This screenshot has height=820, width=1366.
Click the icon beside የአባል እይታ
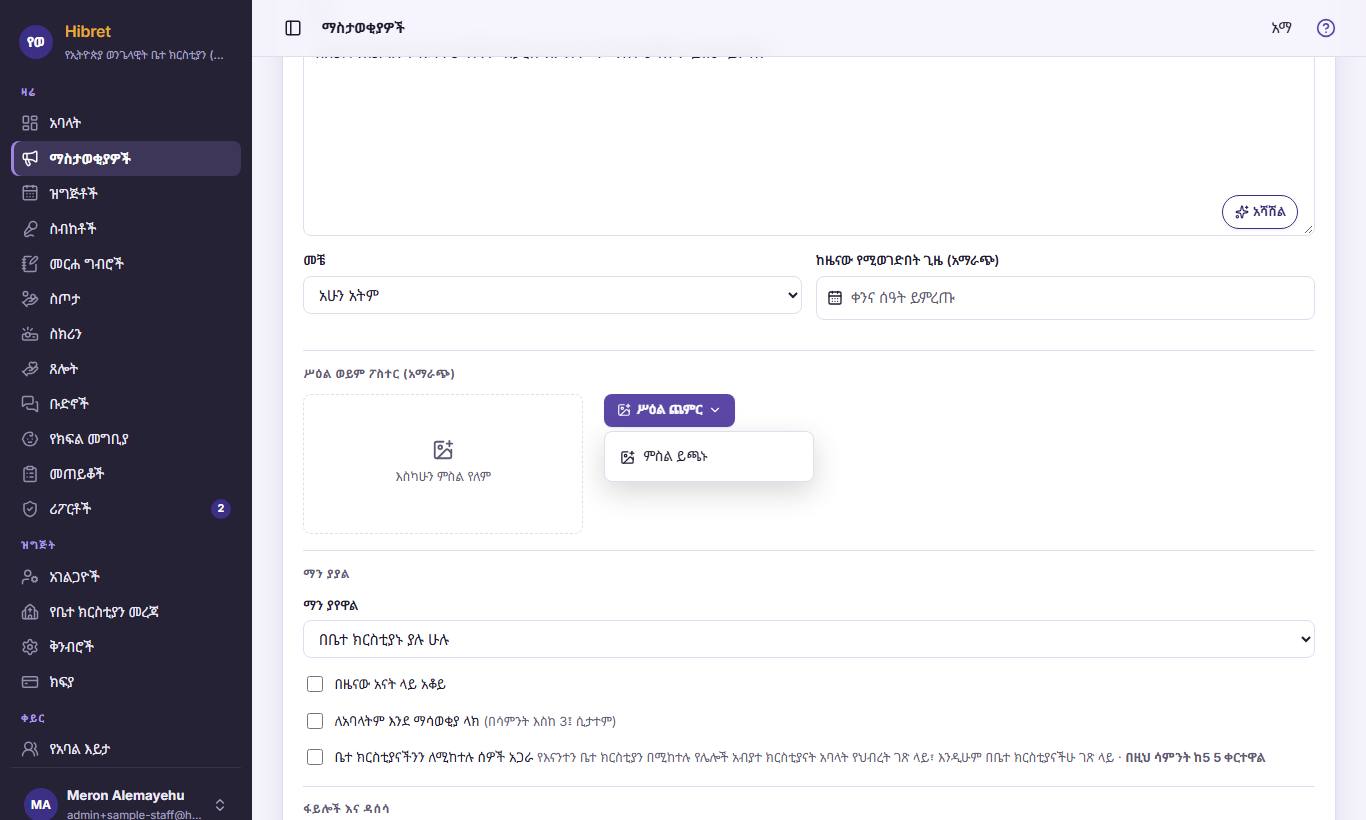(30, 749)
